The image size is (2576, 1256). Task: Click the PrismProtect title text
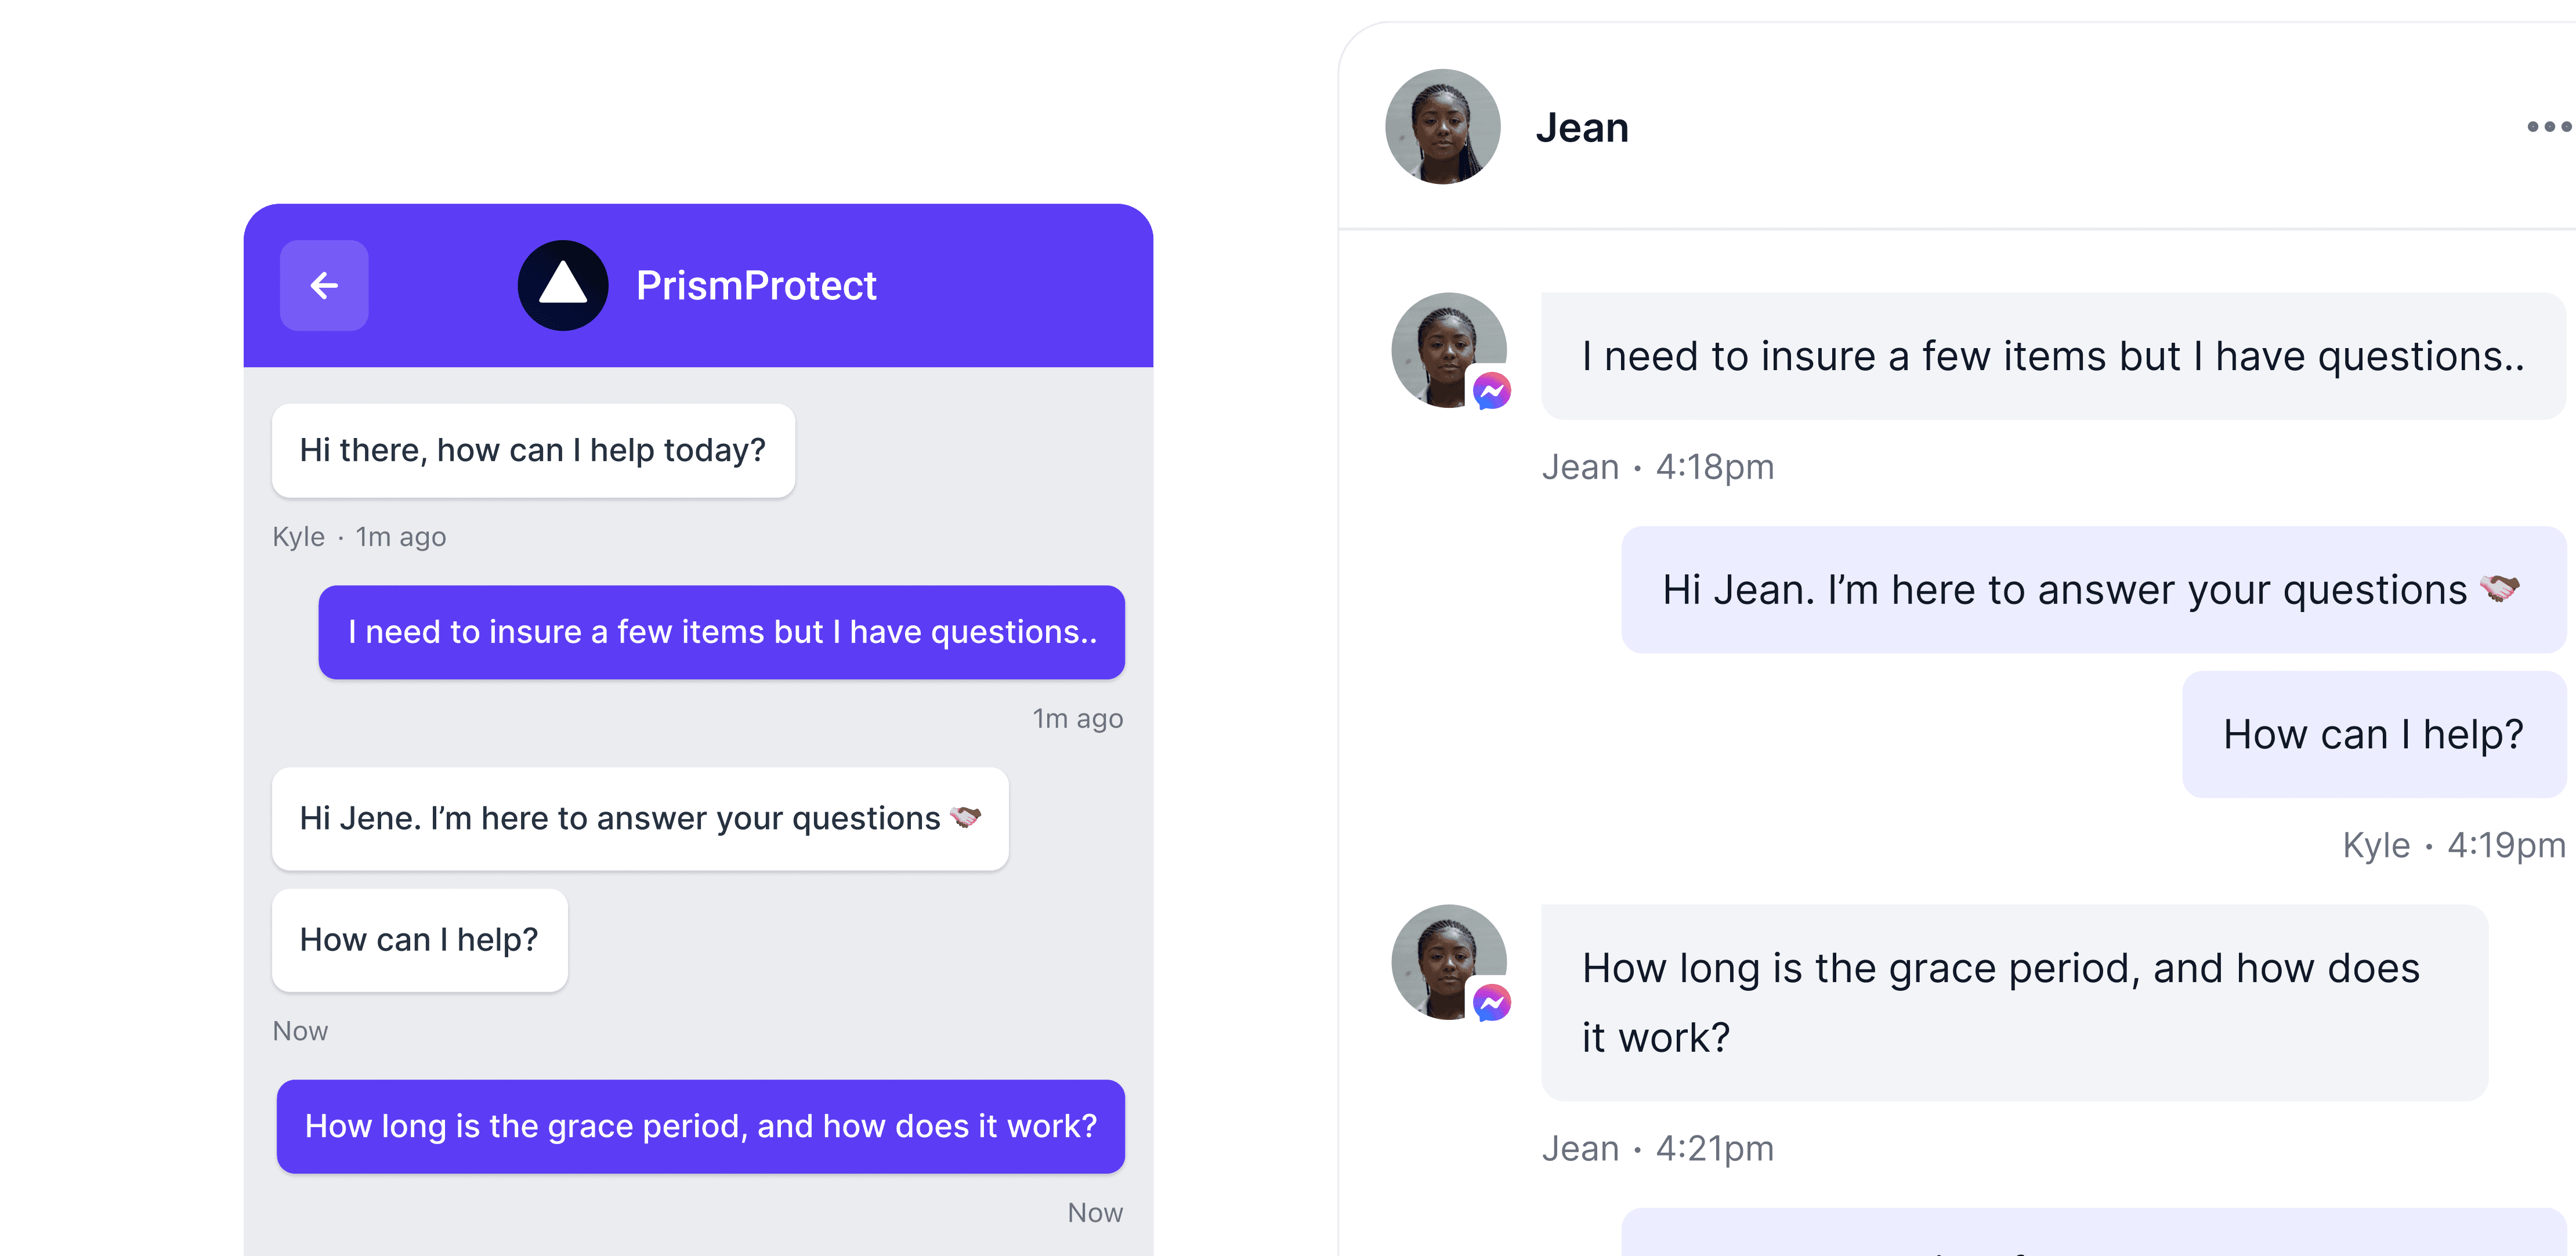click(x=756, y=286)
